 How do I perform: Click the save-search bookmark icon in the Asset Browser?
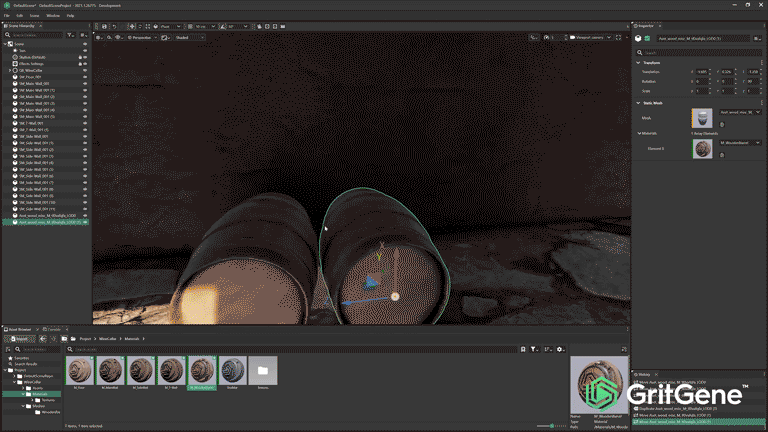pos(523,349)
